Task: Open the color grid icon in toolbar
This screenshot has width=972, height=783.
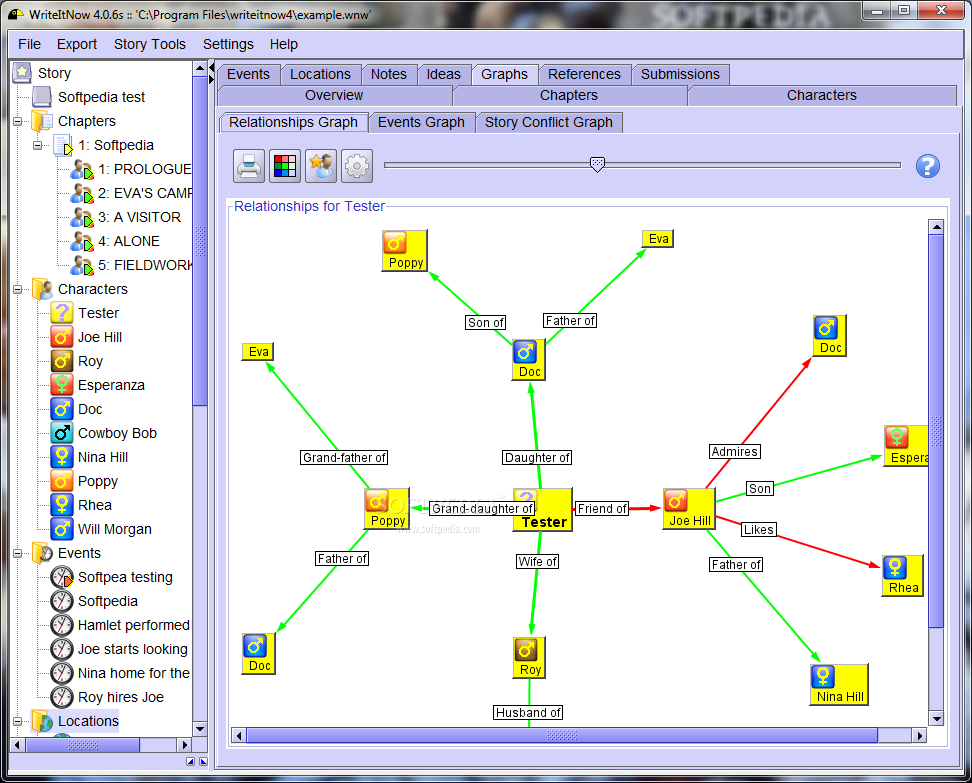Action: pyautogui.click(x=285, y=166)
